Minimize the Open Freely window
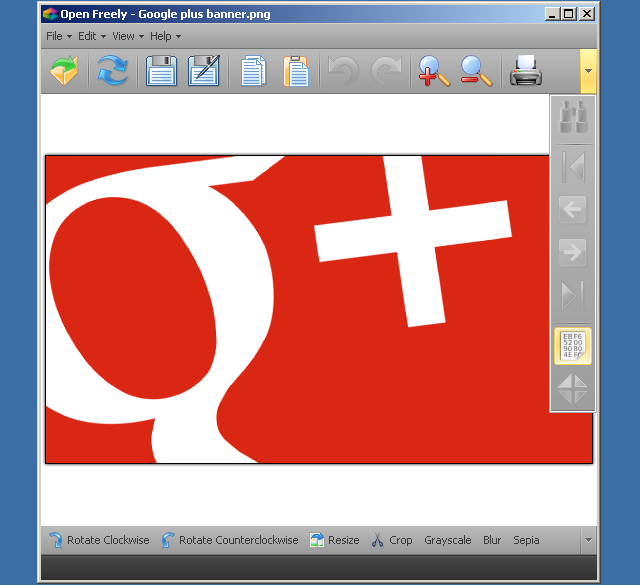The image size is (640, 585). pyautogui.click(x=553, y=14)
